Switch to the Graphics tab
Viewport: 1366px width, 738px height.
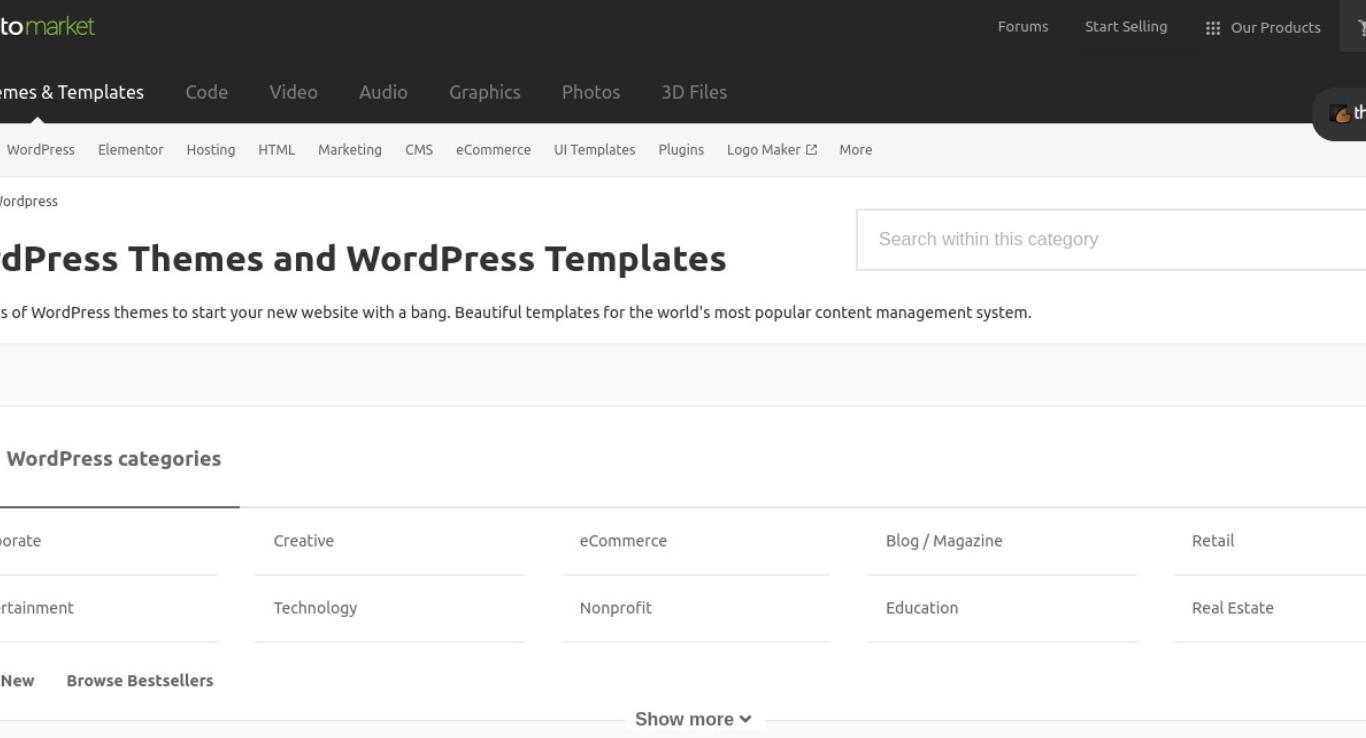[x=485, y=92]
